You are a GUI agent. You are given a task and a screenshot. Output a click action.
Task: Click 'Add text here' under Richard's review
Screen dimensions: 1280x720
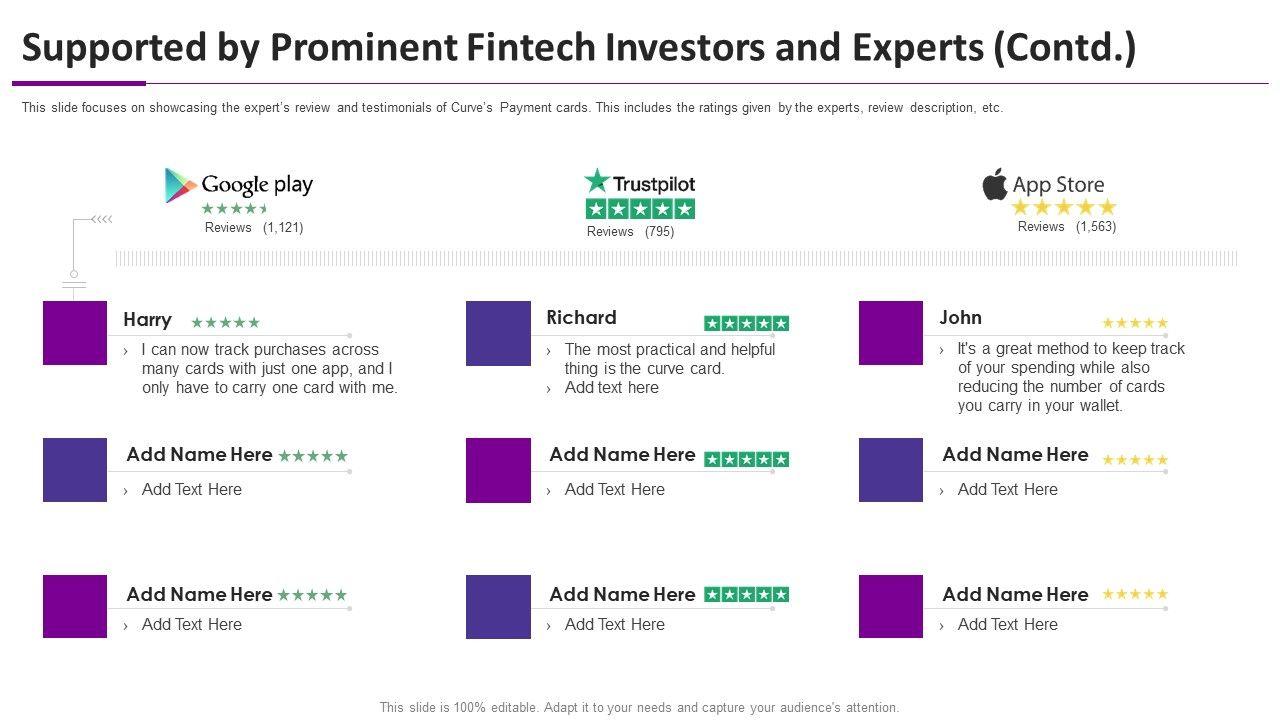click(x=611, y=388)
